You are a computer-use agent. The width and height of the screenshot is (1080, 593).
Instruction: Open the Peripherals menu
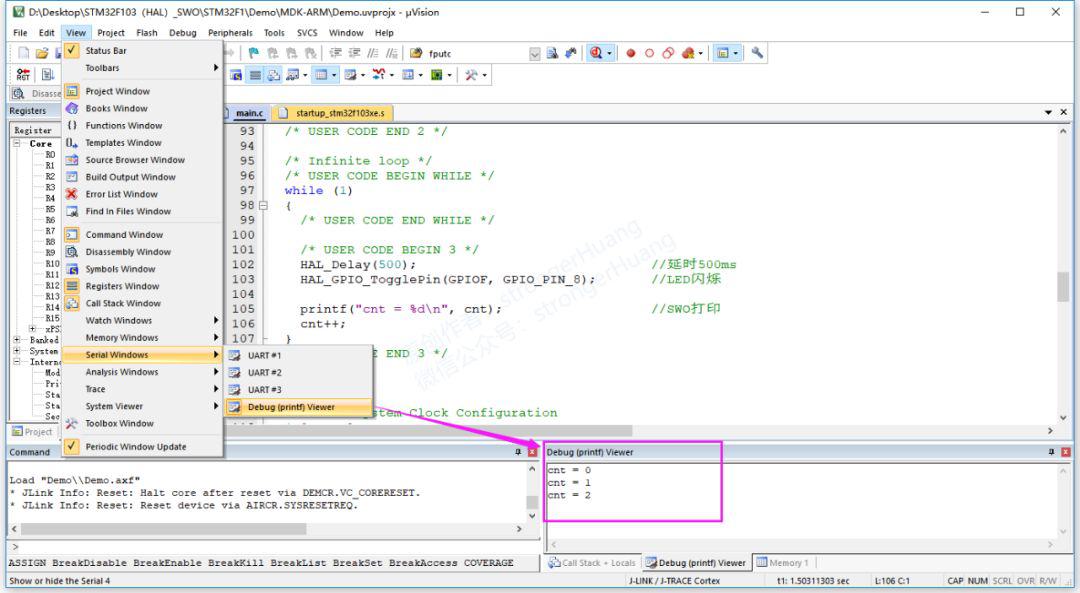230,32
